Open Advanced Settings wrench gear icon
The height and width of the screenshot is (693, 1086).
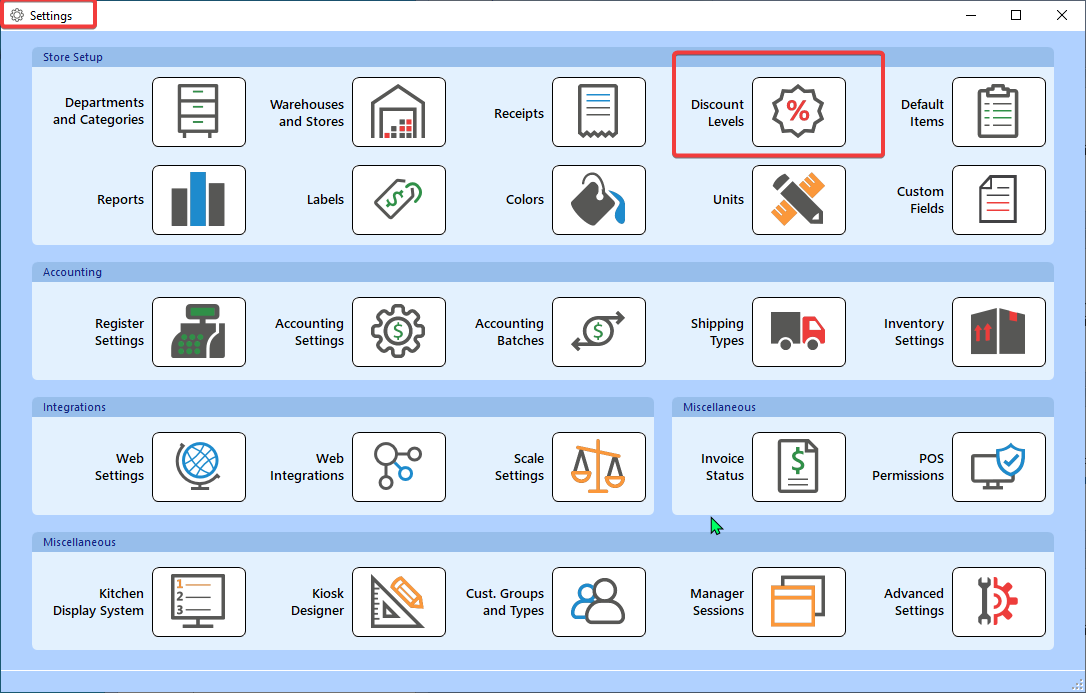click(998, 602)
